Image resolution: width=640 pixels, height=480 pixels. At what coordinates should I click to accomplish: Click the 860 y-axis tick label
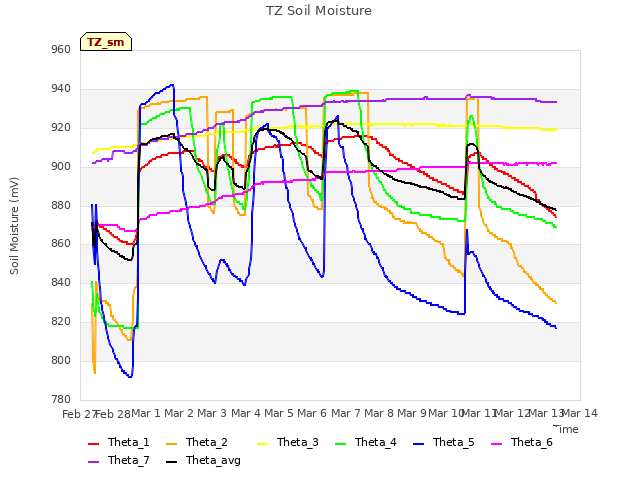click(x=61, y=244)
